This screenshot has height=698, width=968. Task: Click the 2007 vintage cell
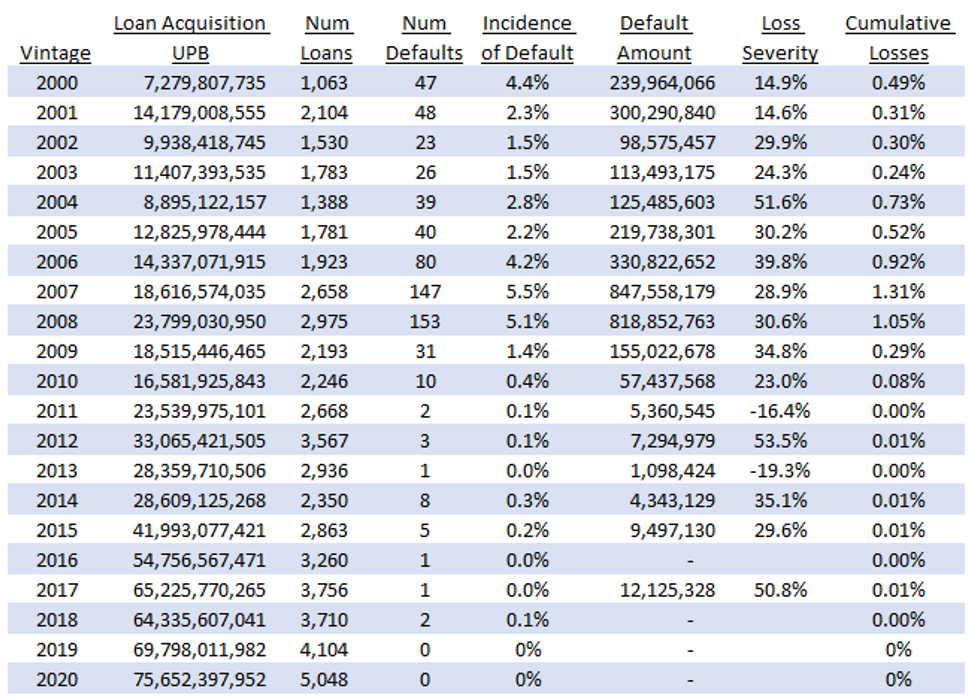tap(55, 292)
